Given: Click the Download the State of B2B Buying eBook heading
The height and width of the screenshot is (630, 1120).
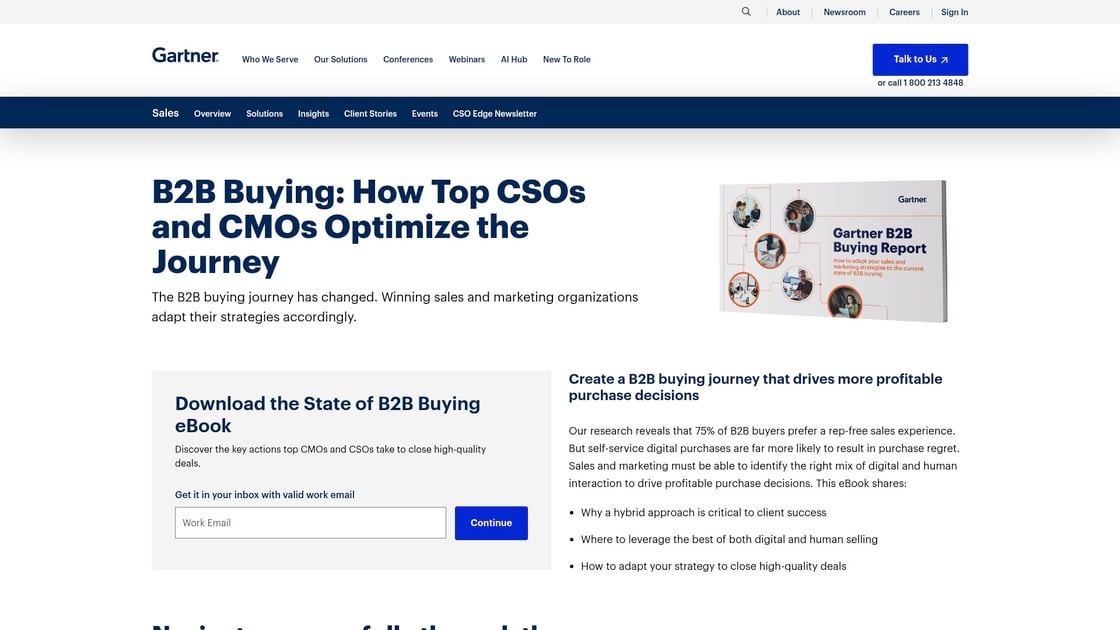Looking at the screenshot, I should [327, 414].
